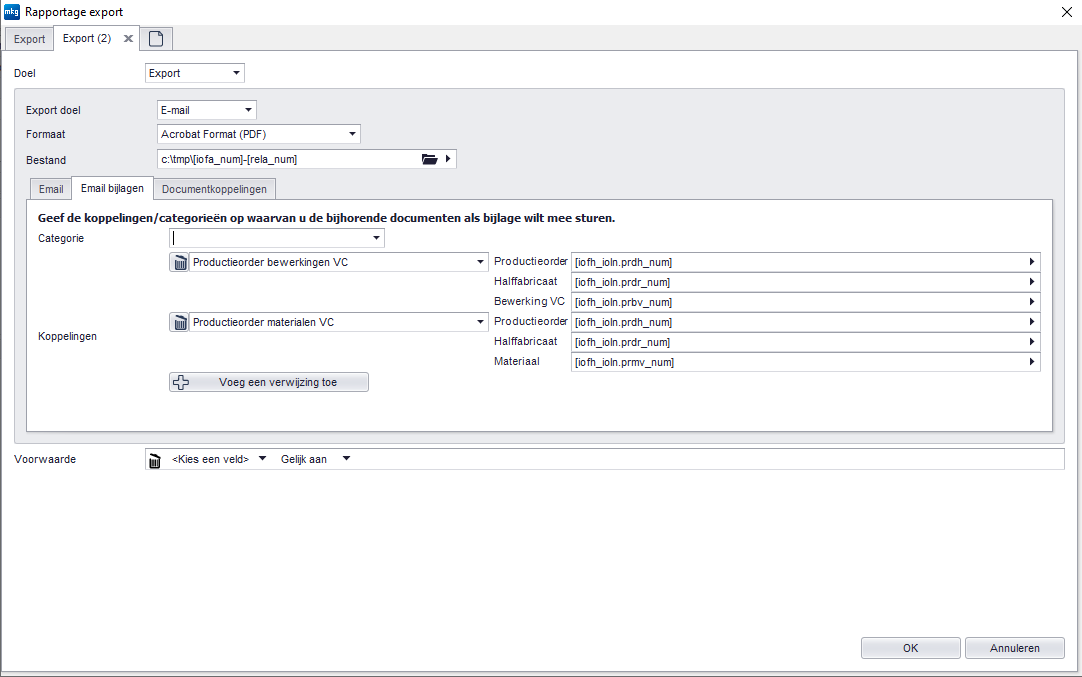Click the mkg application logo icon
The image size is (1082, 677).
tap(12, 12)
